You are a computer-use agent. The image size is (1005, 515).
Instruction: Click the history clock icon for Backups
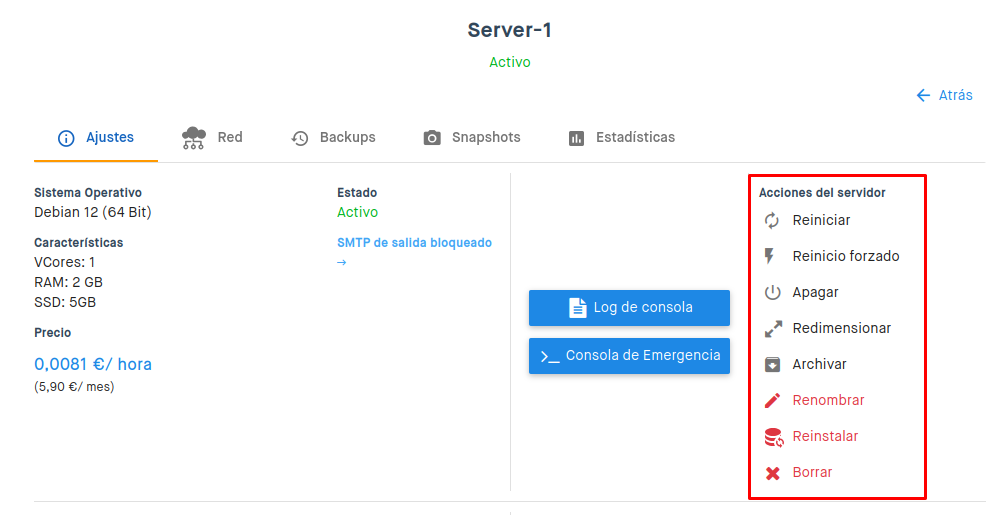[300, 138]
